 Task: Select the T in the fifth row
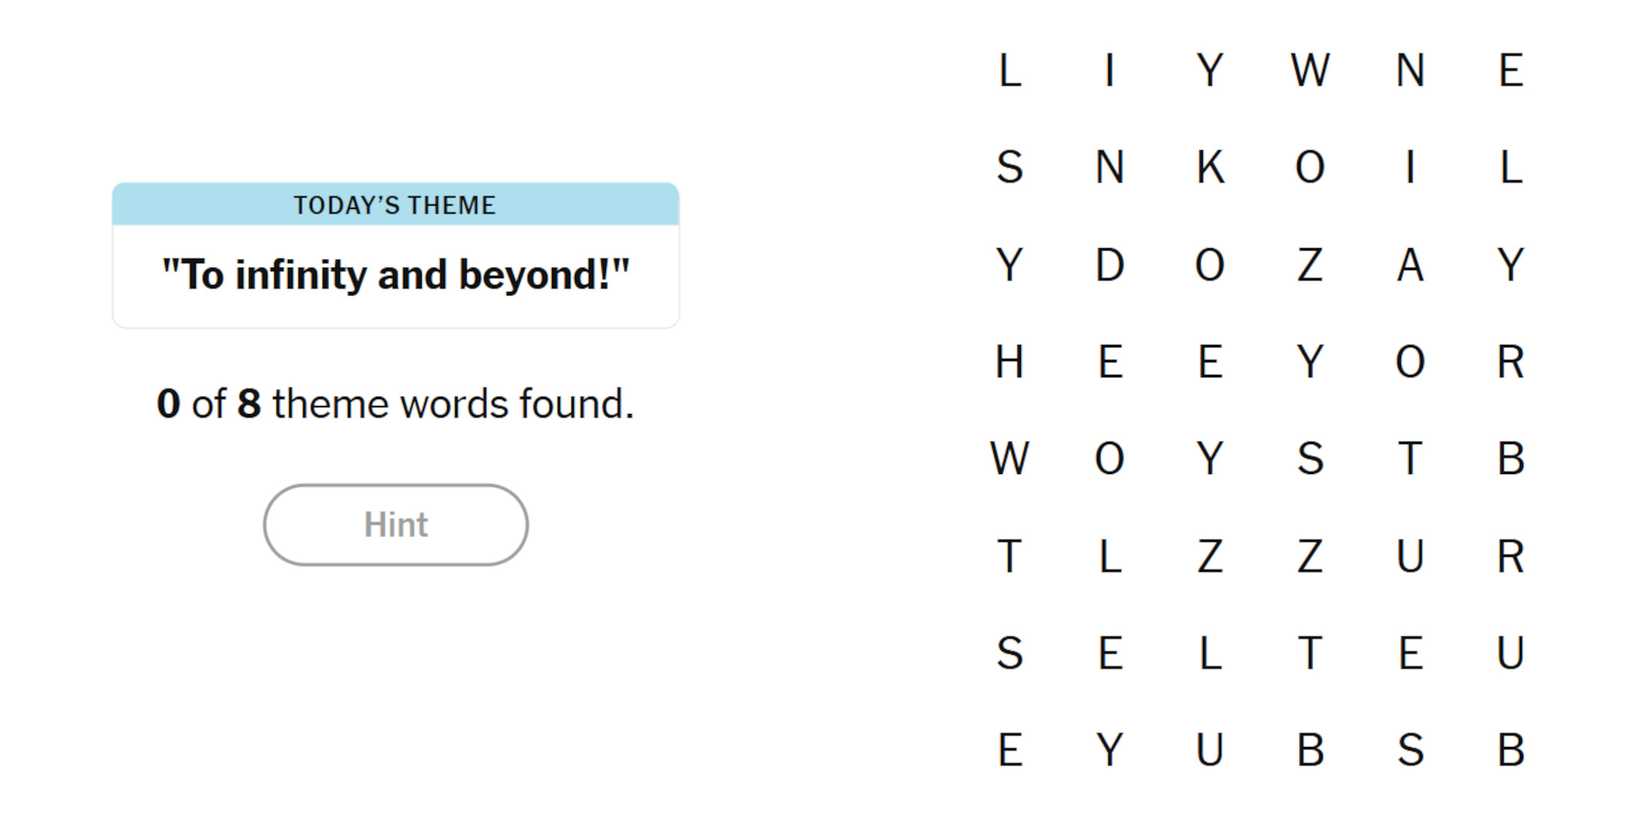(1410, 459)
